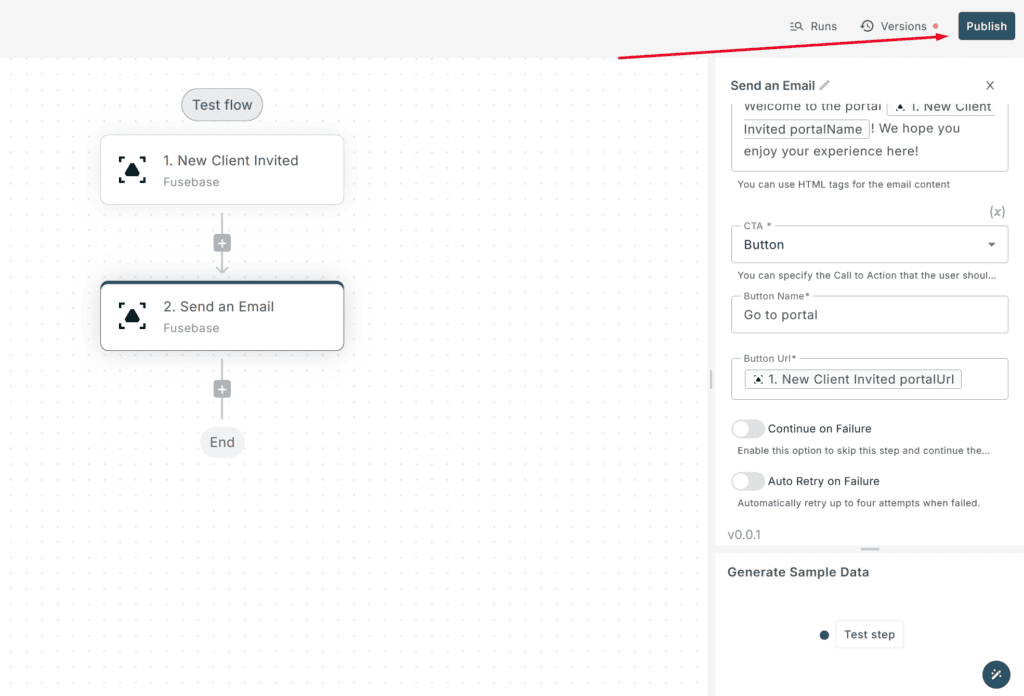Click the Publish button

tap(986, 26)
